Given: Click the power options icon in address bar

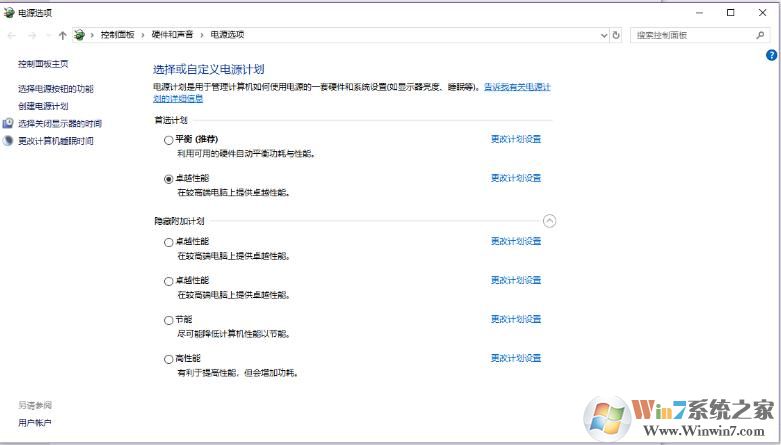Looking at the screenshot, I should click(79, 35).
